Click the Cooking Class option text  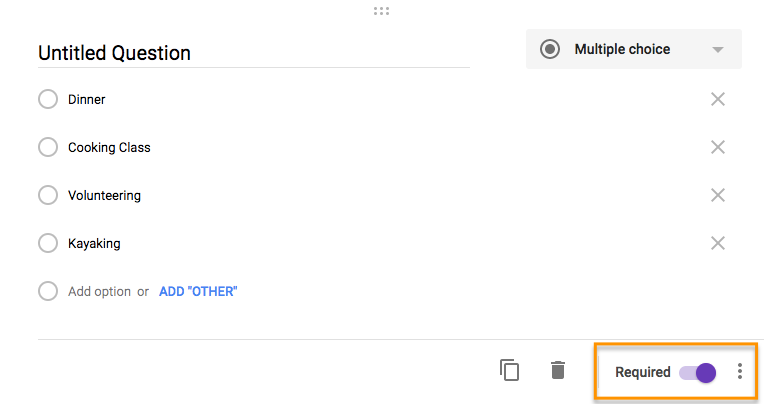pyautogui.click(x=109, y=147)
